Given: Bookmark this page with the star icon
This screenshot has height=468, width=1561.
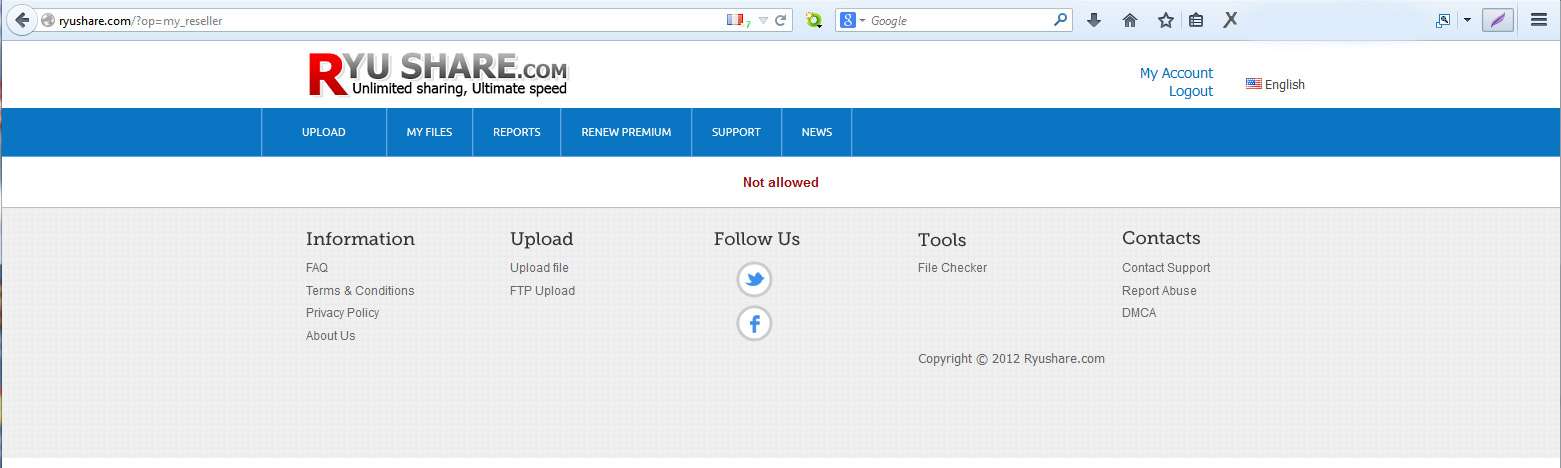Looking at the screenshot, I should coord(1165,20).
